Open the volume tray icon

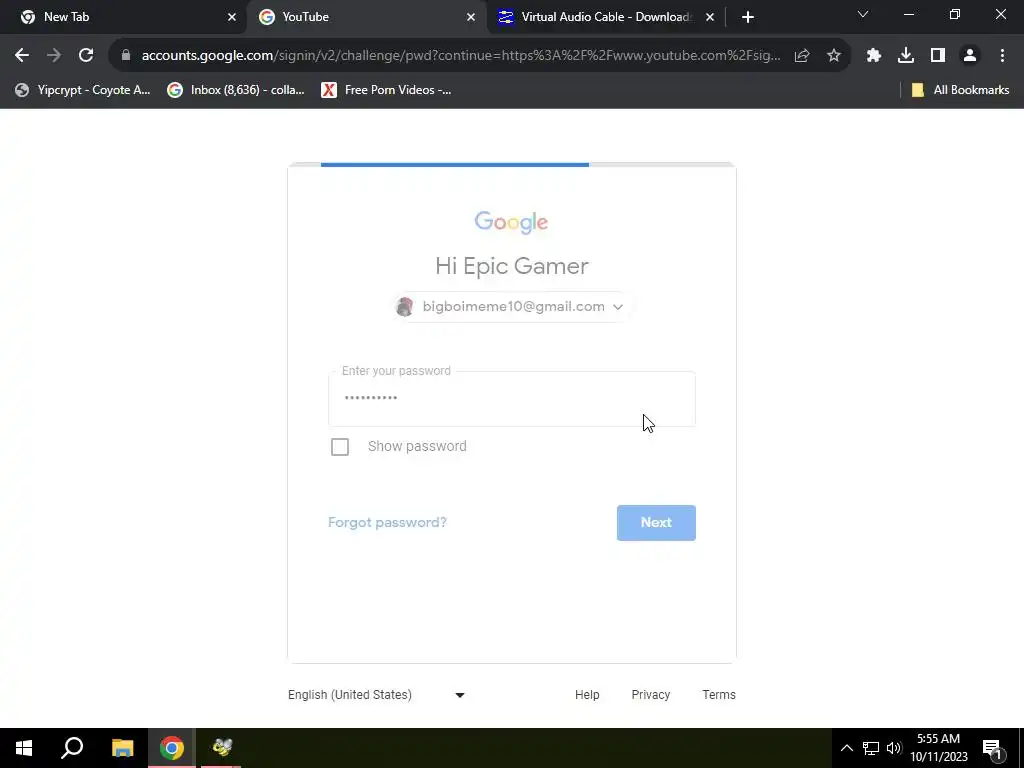coord(894,748)
